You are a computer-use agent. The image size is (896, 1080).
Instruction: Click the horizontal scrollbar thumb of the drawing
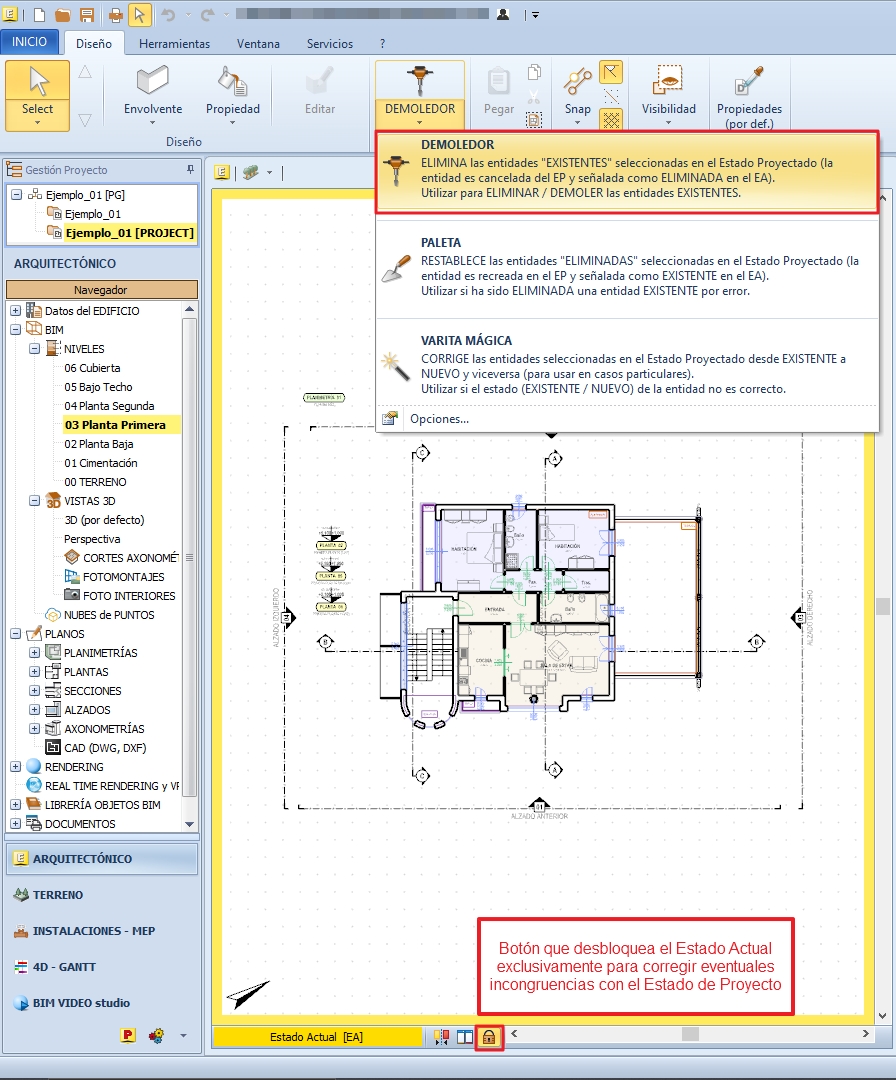(690, 1034)
